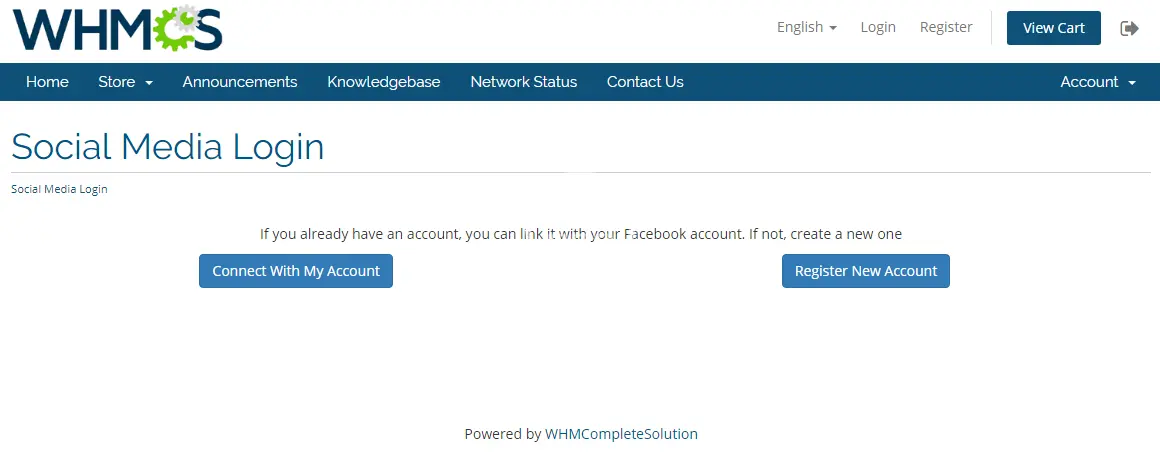This screenshot has height=452, width=1160.
Task: Click the logout arrow icon
Action: tap(1130, 28)
